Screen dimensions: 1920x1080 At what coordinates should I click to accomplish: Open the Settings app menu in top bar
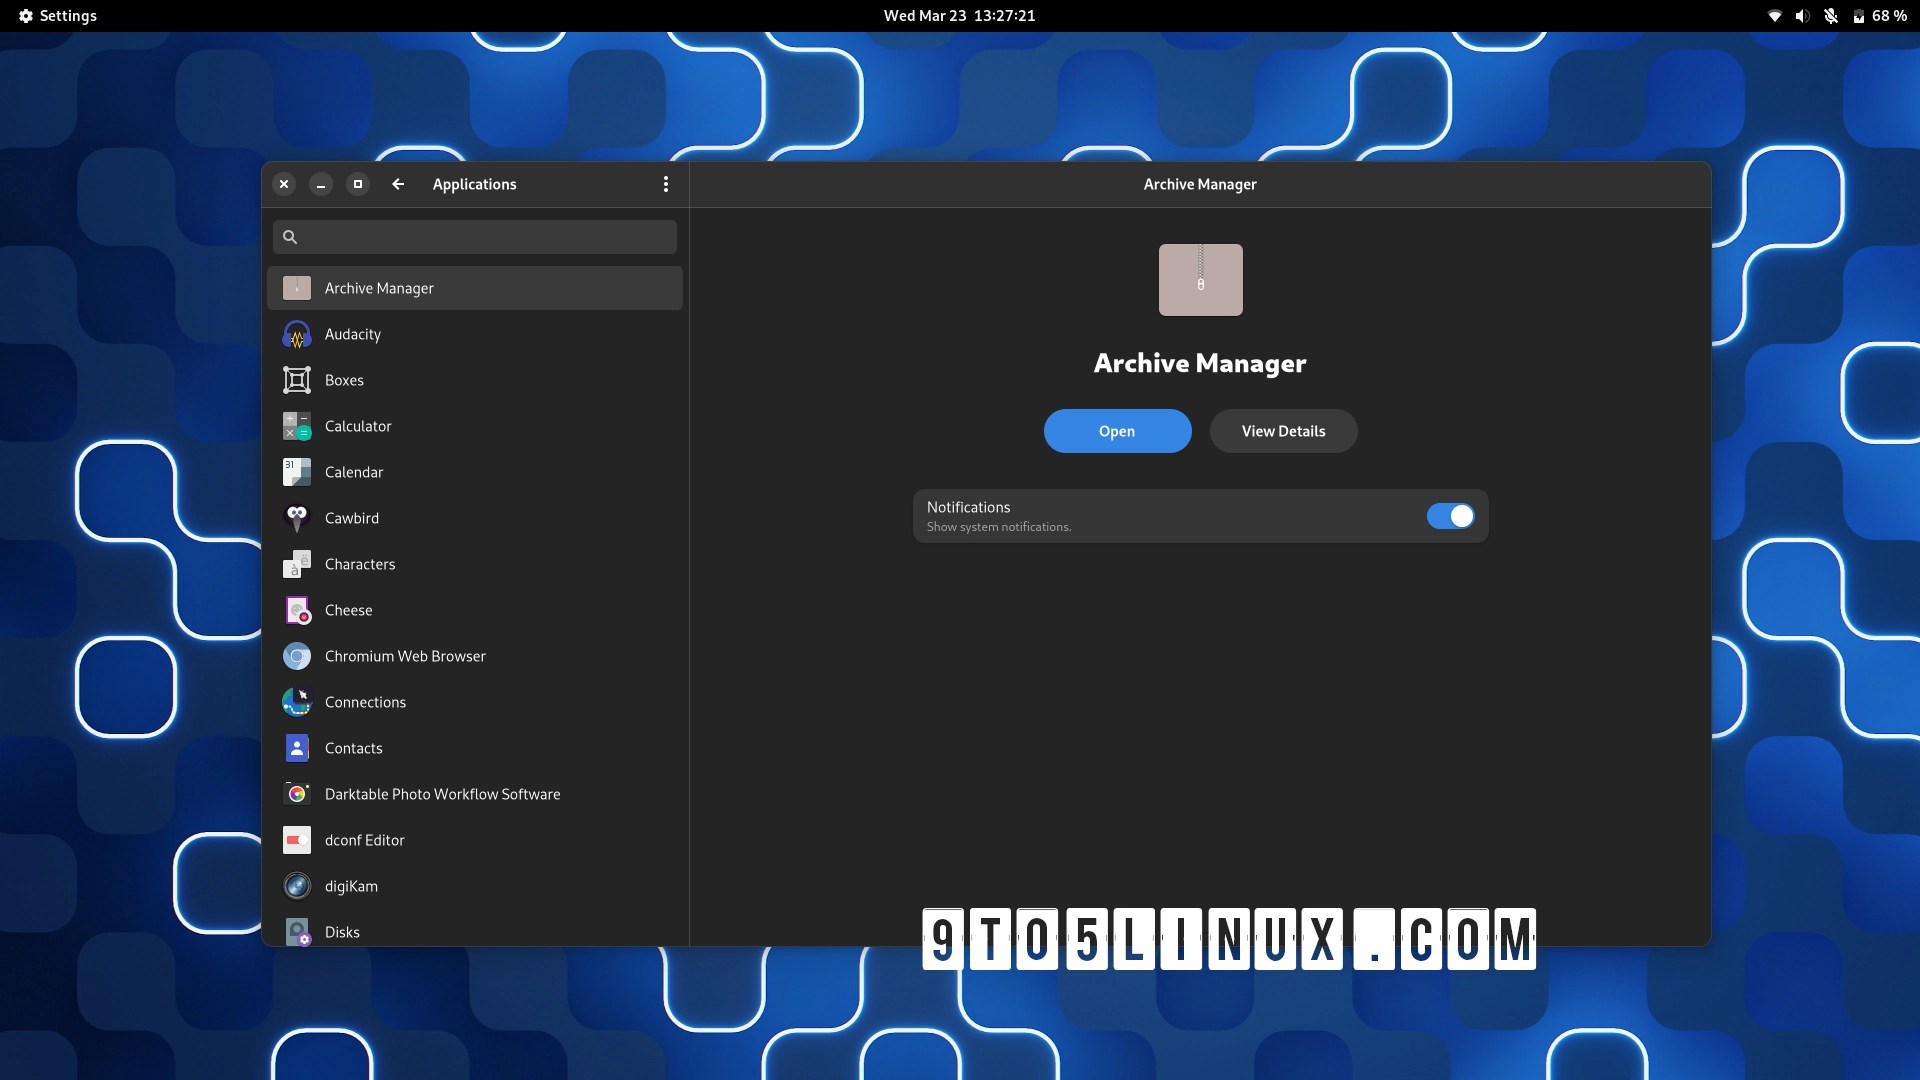58,16
